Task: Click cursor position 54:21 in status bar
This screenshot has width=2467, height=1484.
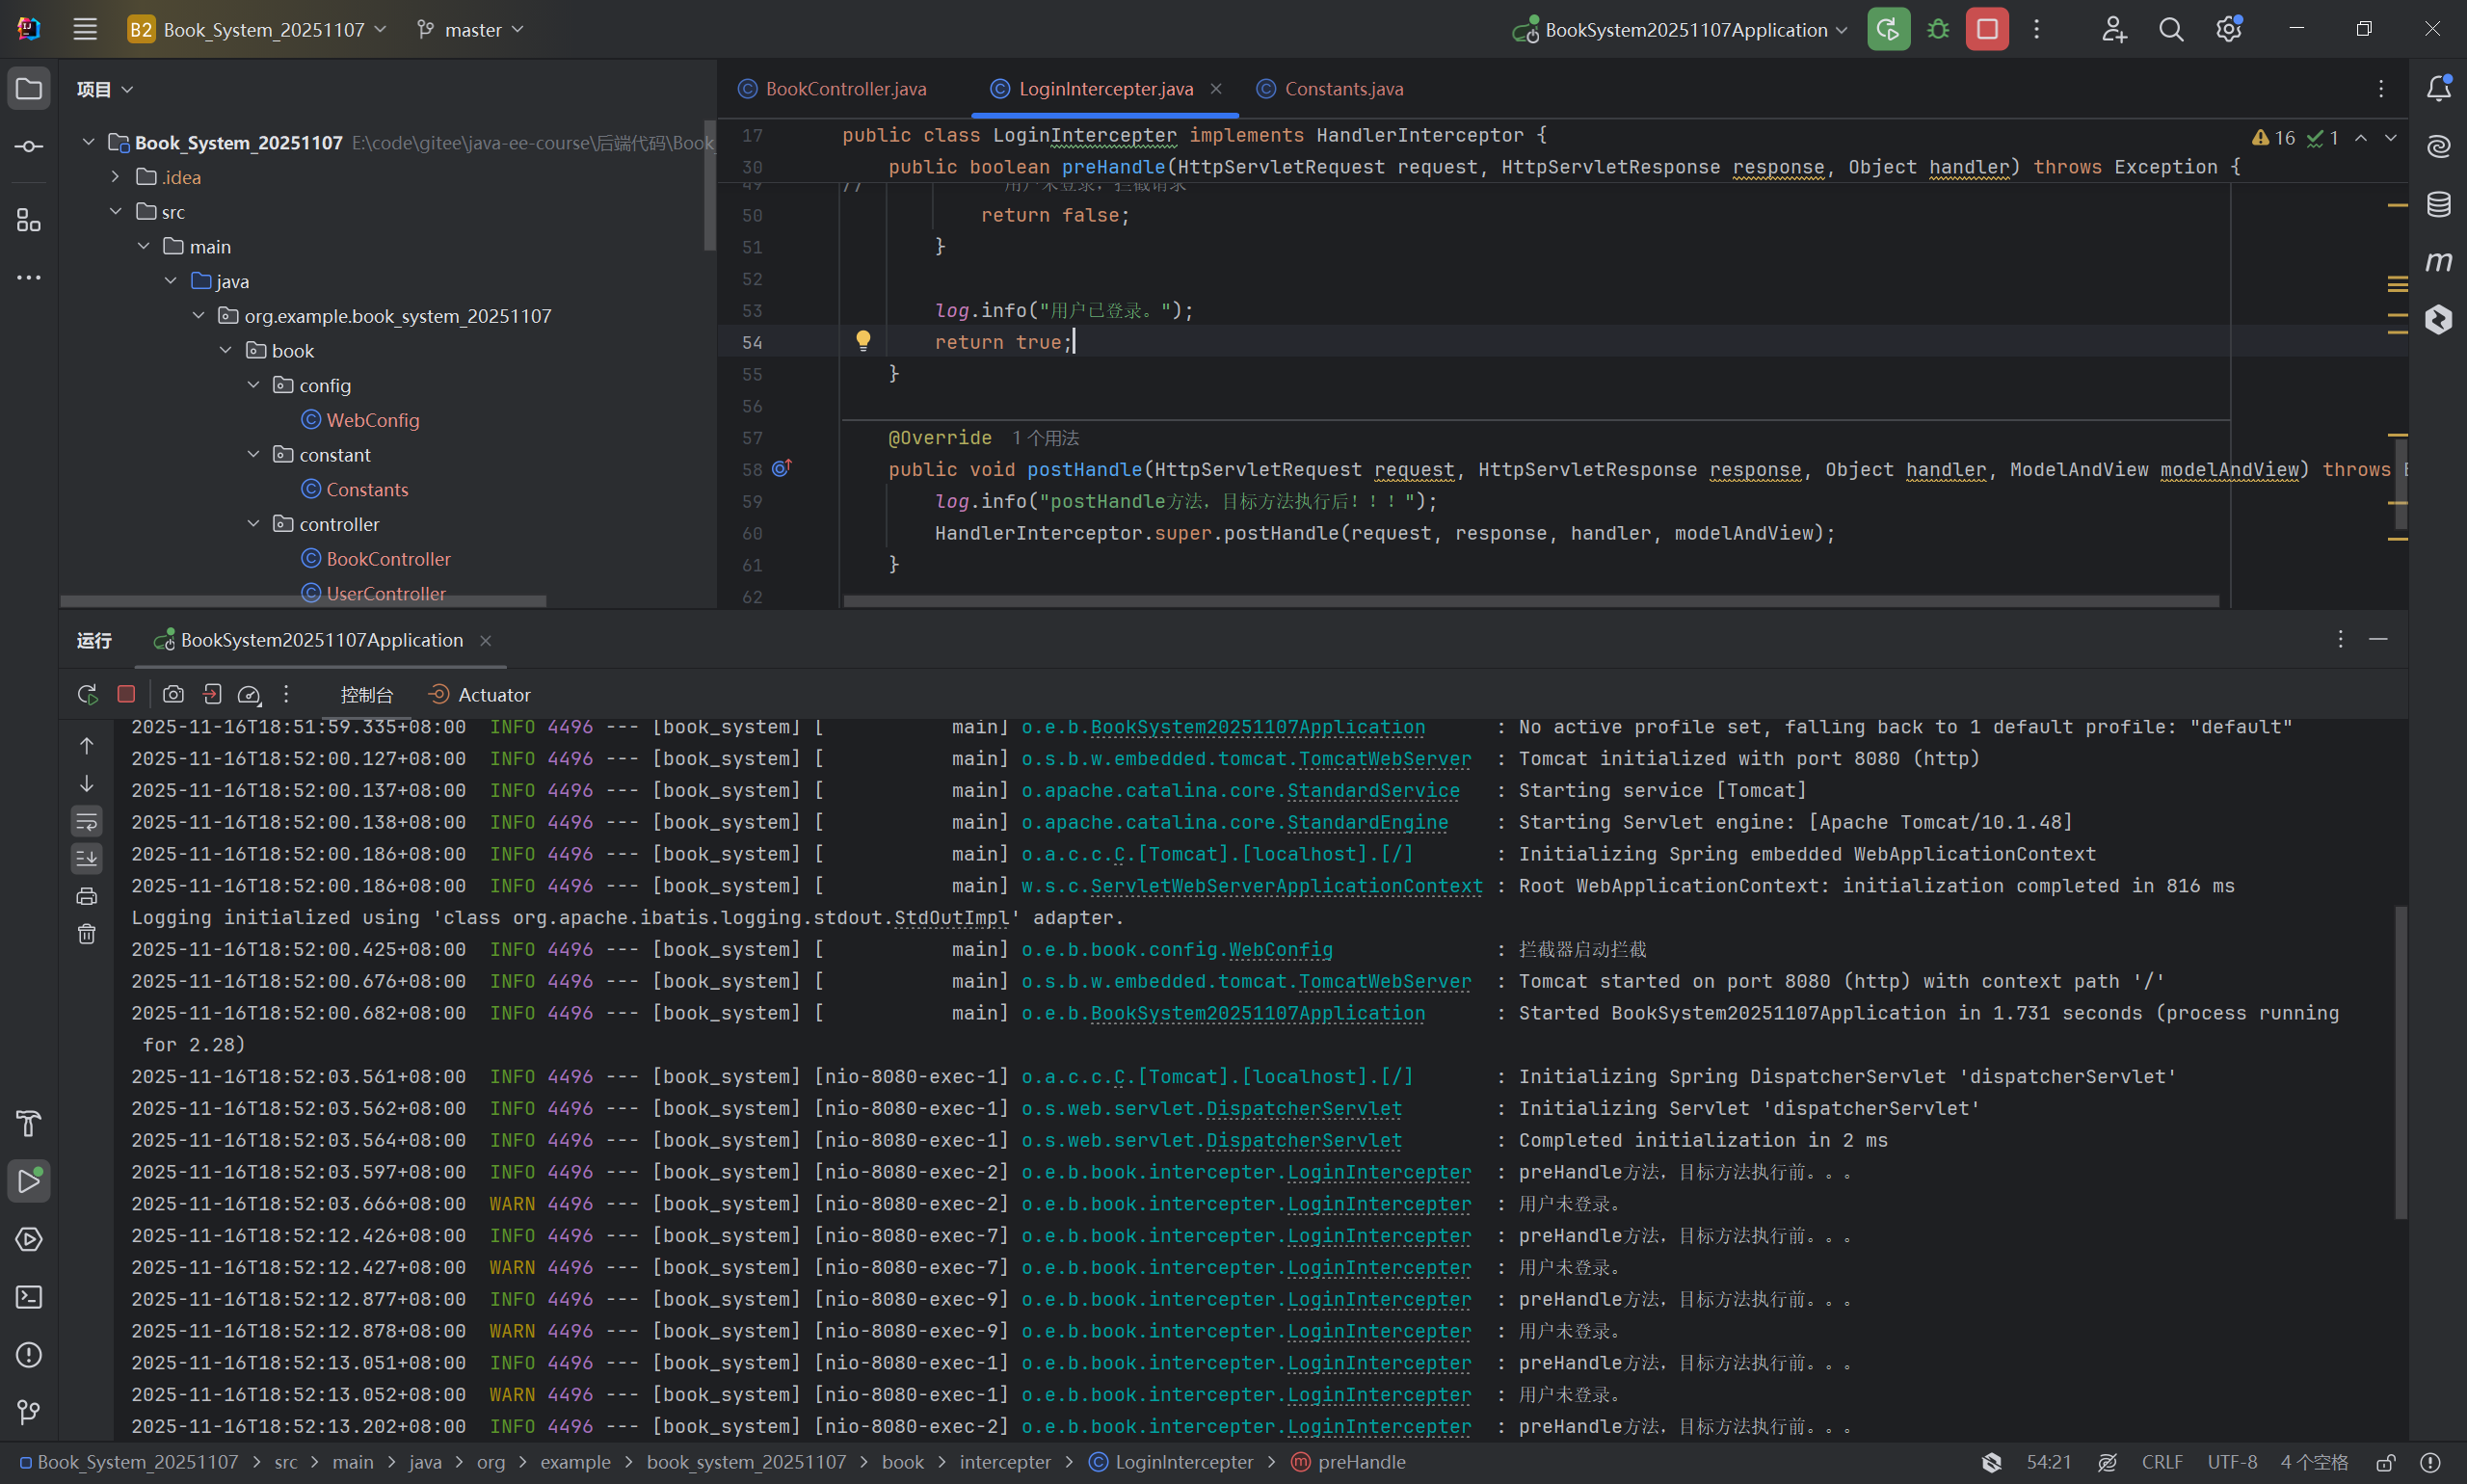Action: (2049, 1462)
